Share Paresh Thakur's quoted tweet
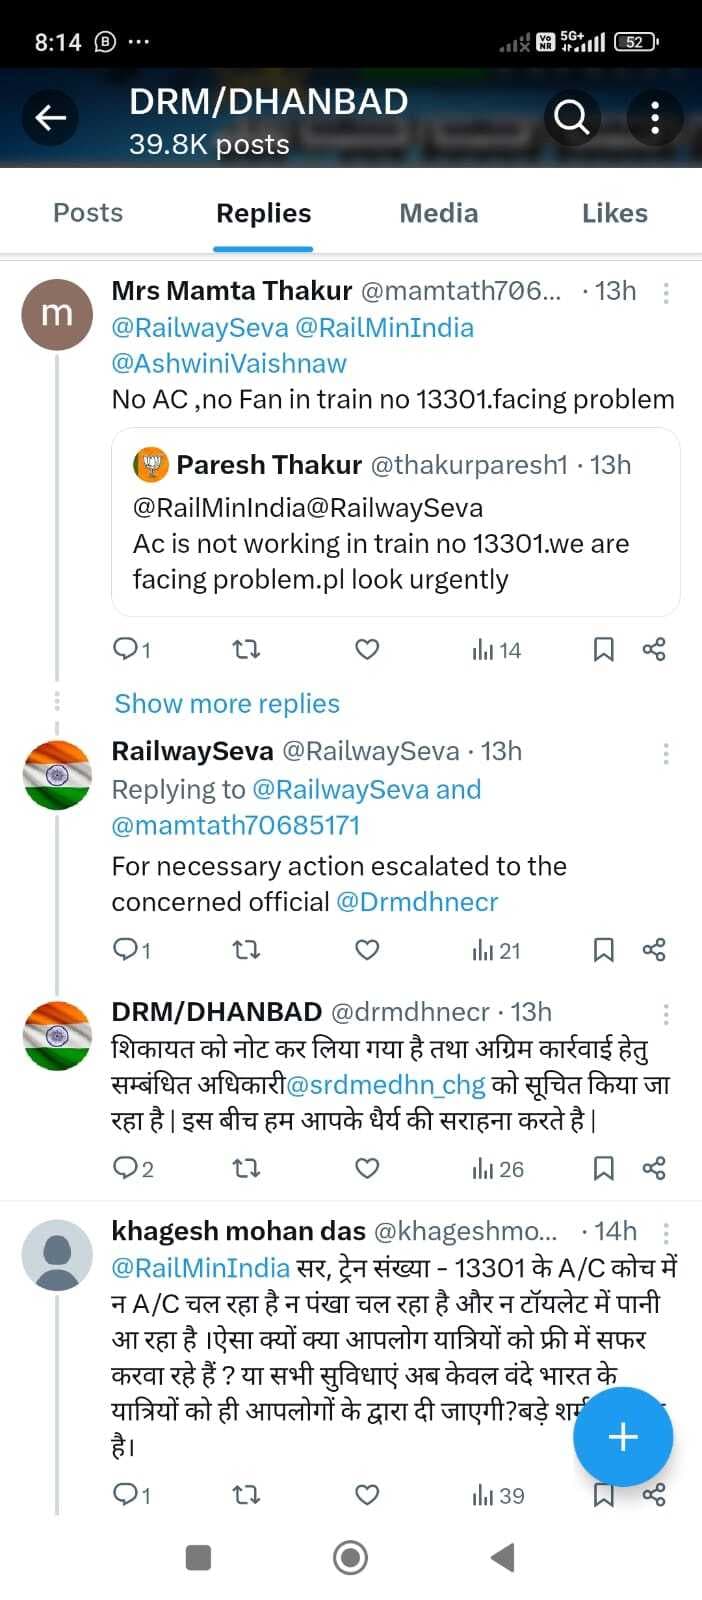Screen dimensions: 702x1600 point(654,649)
